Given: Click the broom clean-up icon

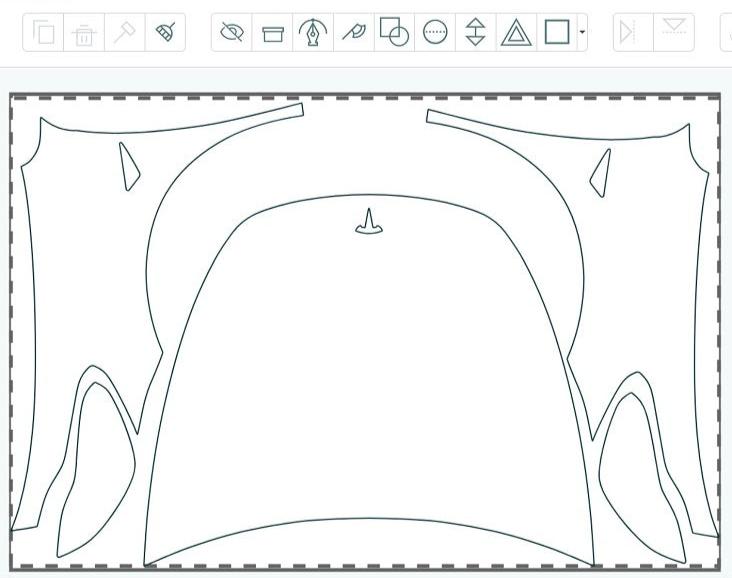Looking at the screenshot, I should (165, 33).
